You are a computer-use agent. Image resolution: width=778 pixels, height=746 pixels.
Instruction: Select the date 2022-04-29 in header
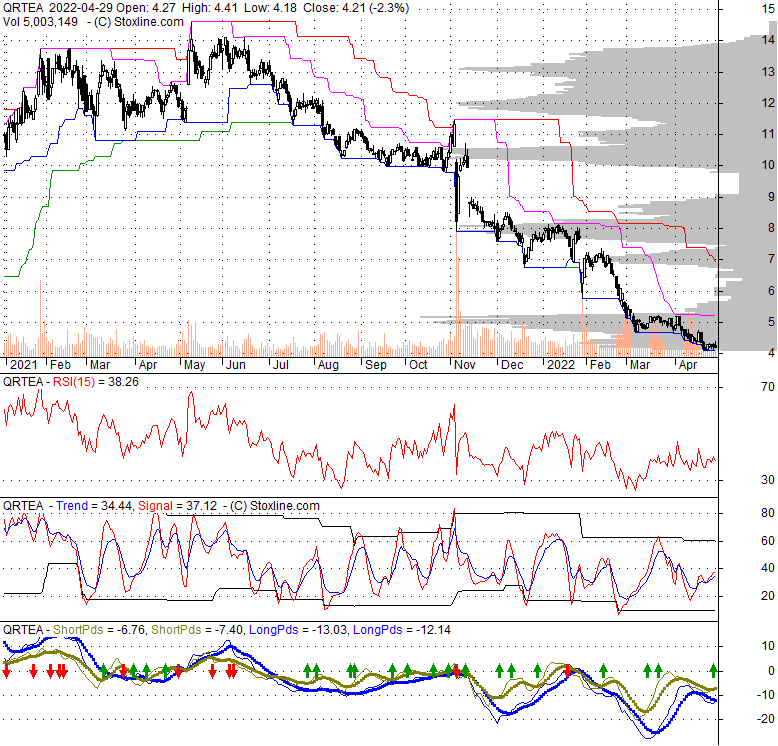(80, 8)
